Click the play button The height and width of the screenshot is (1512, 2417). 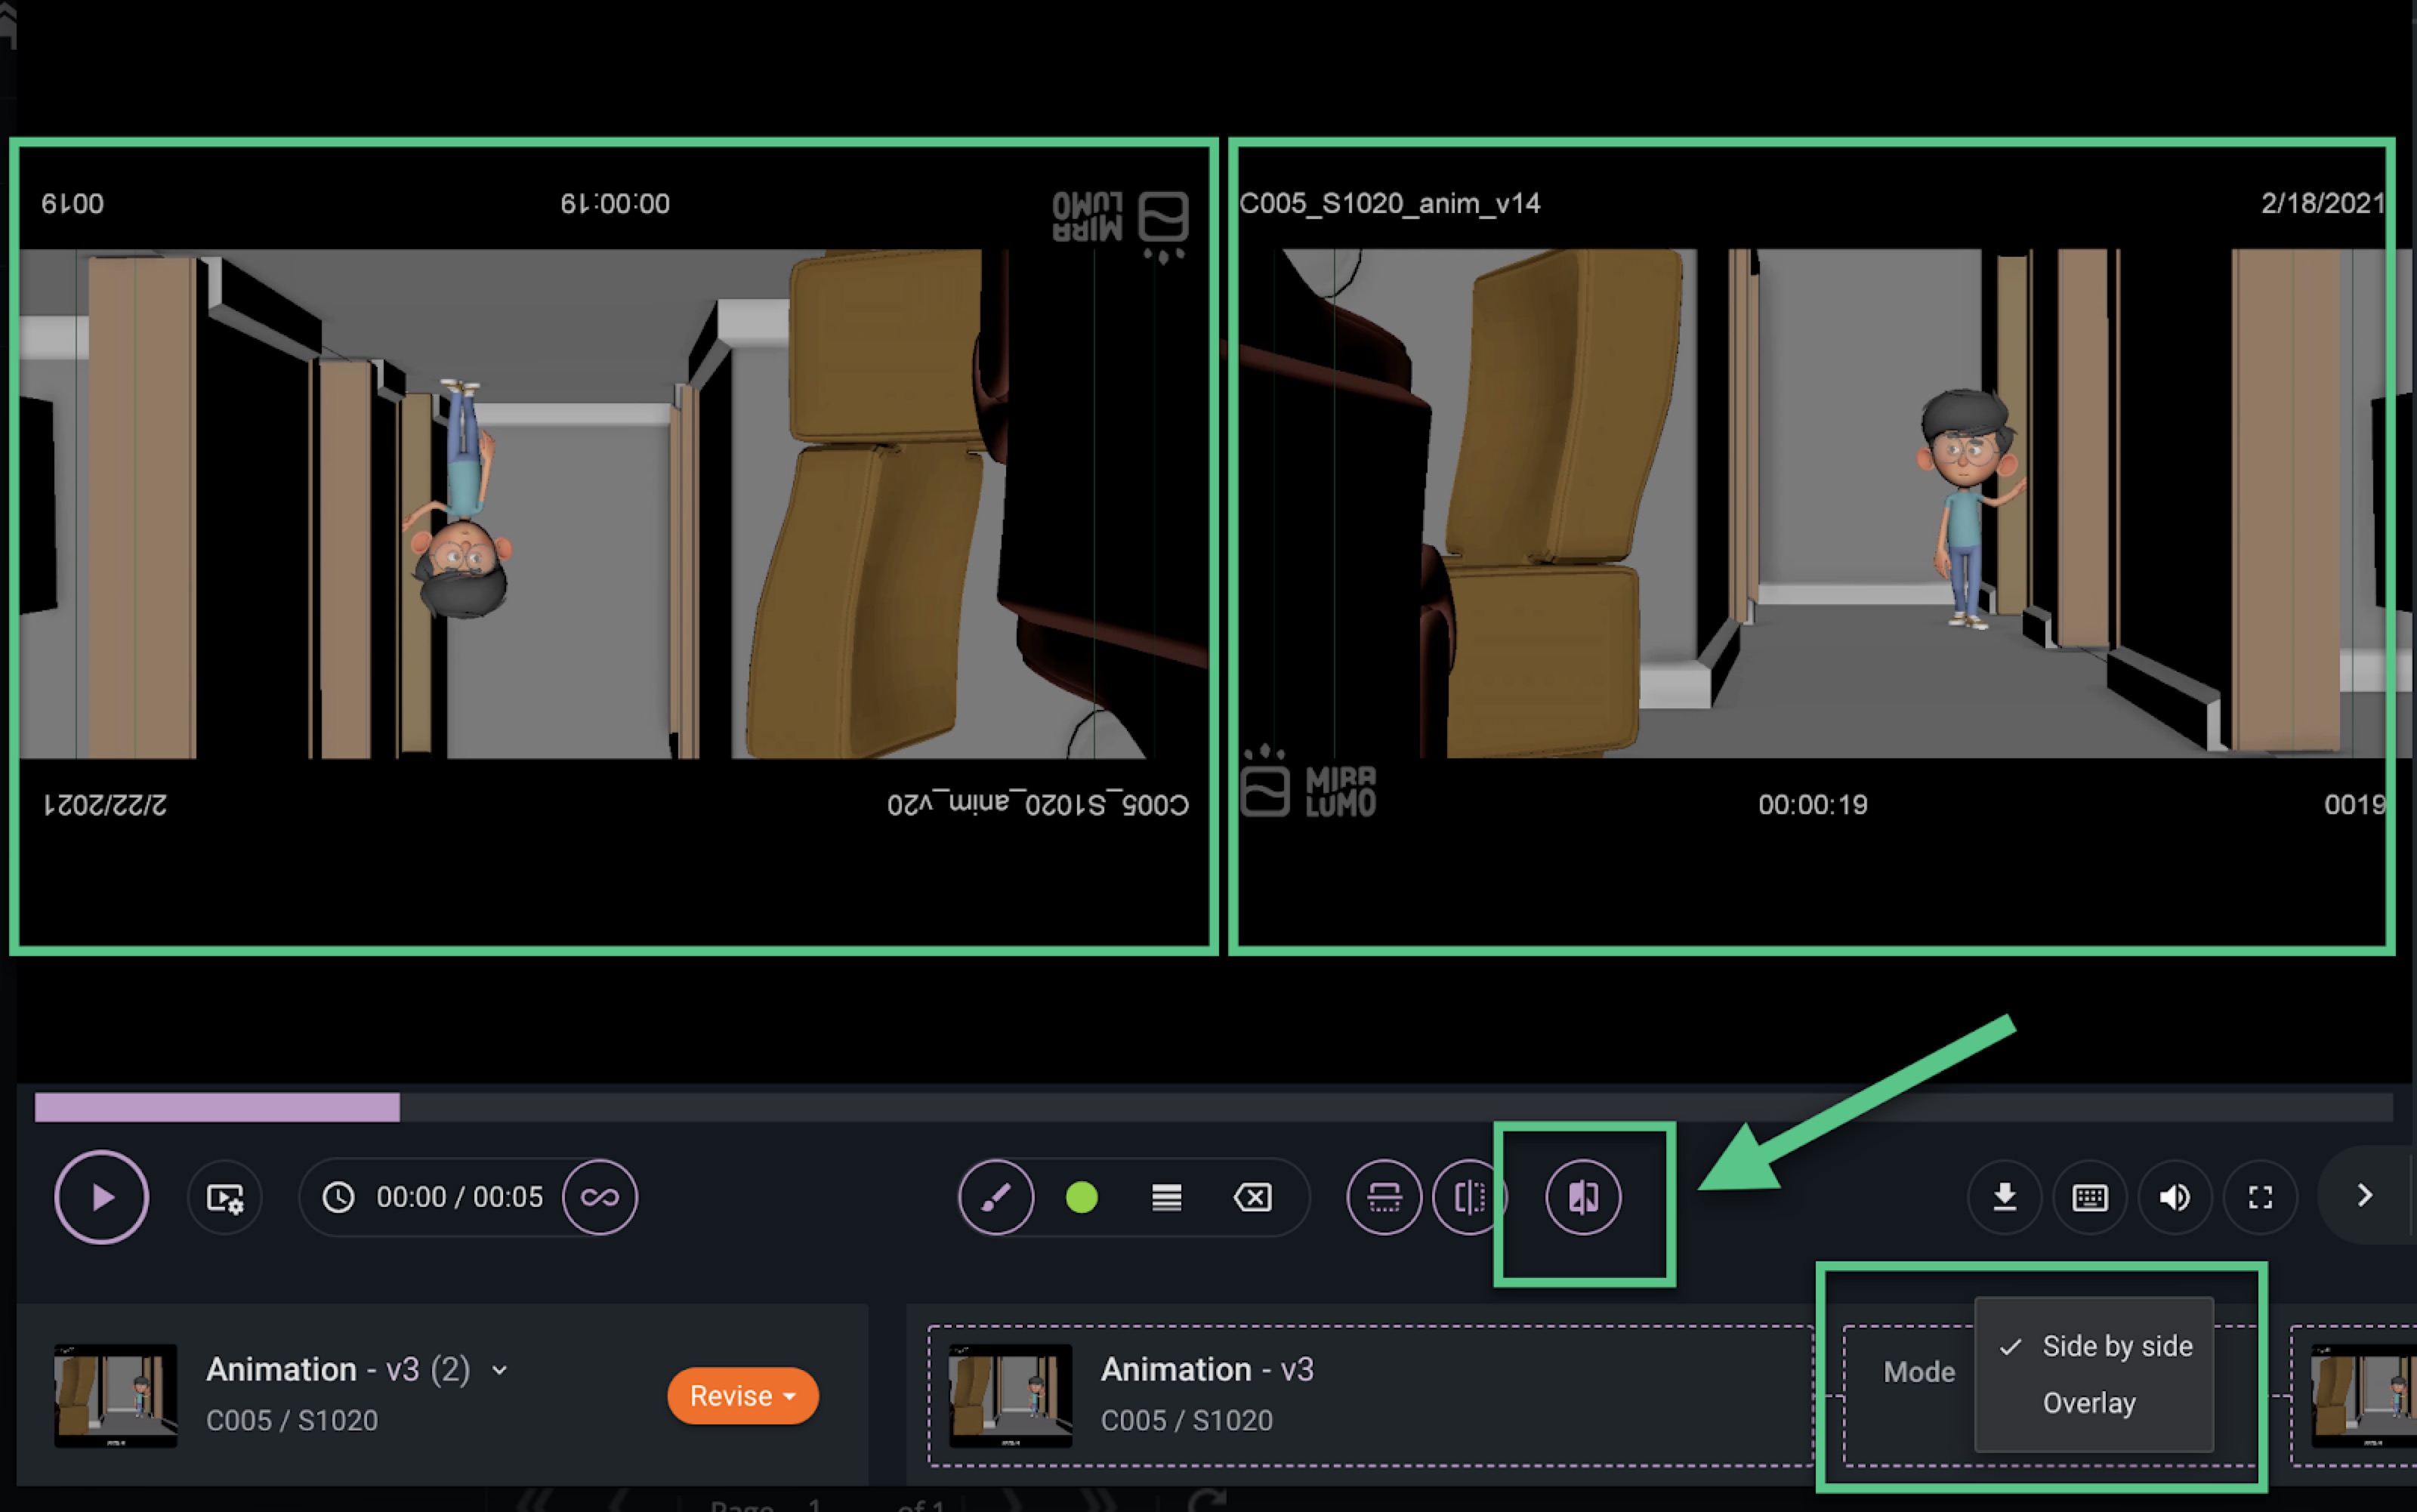101,1197
